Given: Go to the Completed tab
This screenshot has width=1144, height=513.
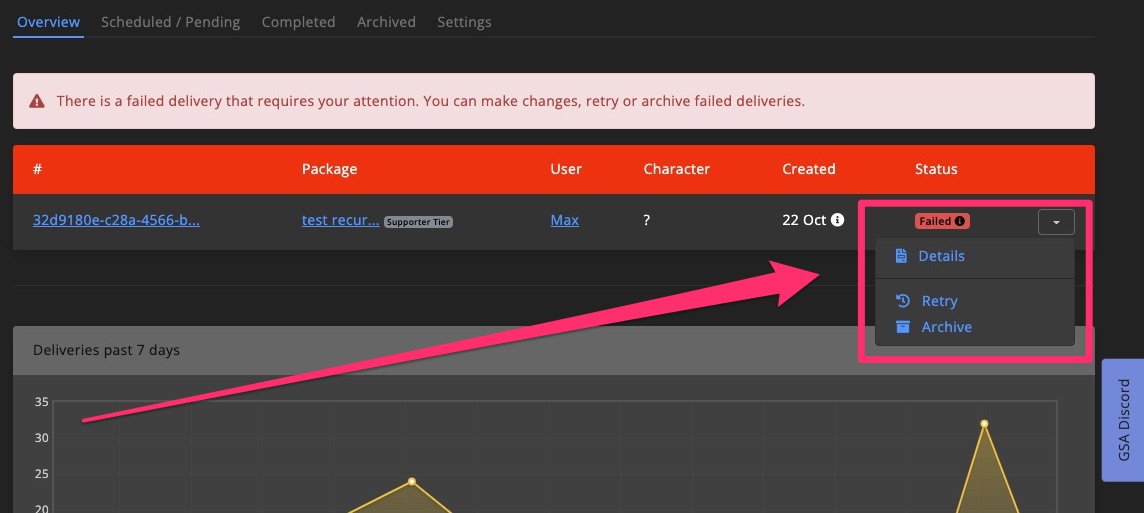Looking at the screenshot, I should point(298,22).
